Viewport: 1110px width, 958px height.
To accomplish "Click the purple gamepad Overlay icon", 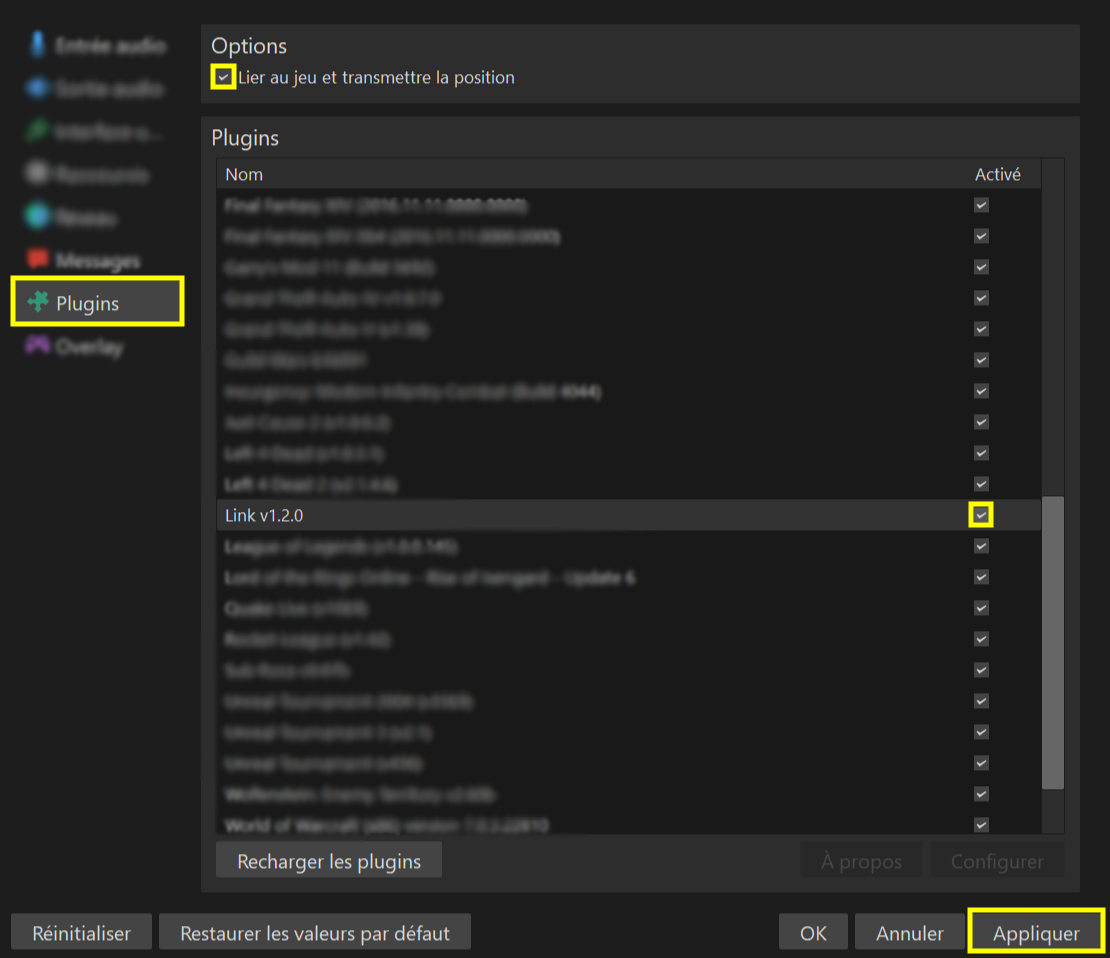I will [x=39, y=347].
